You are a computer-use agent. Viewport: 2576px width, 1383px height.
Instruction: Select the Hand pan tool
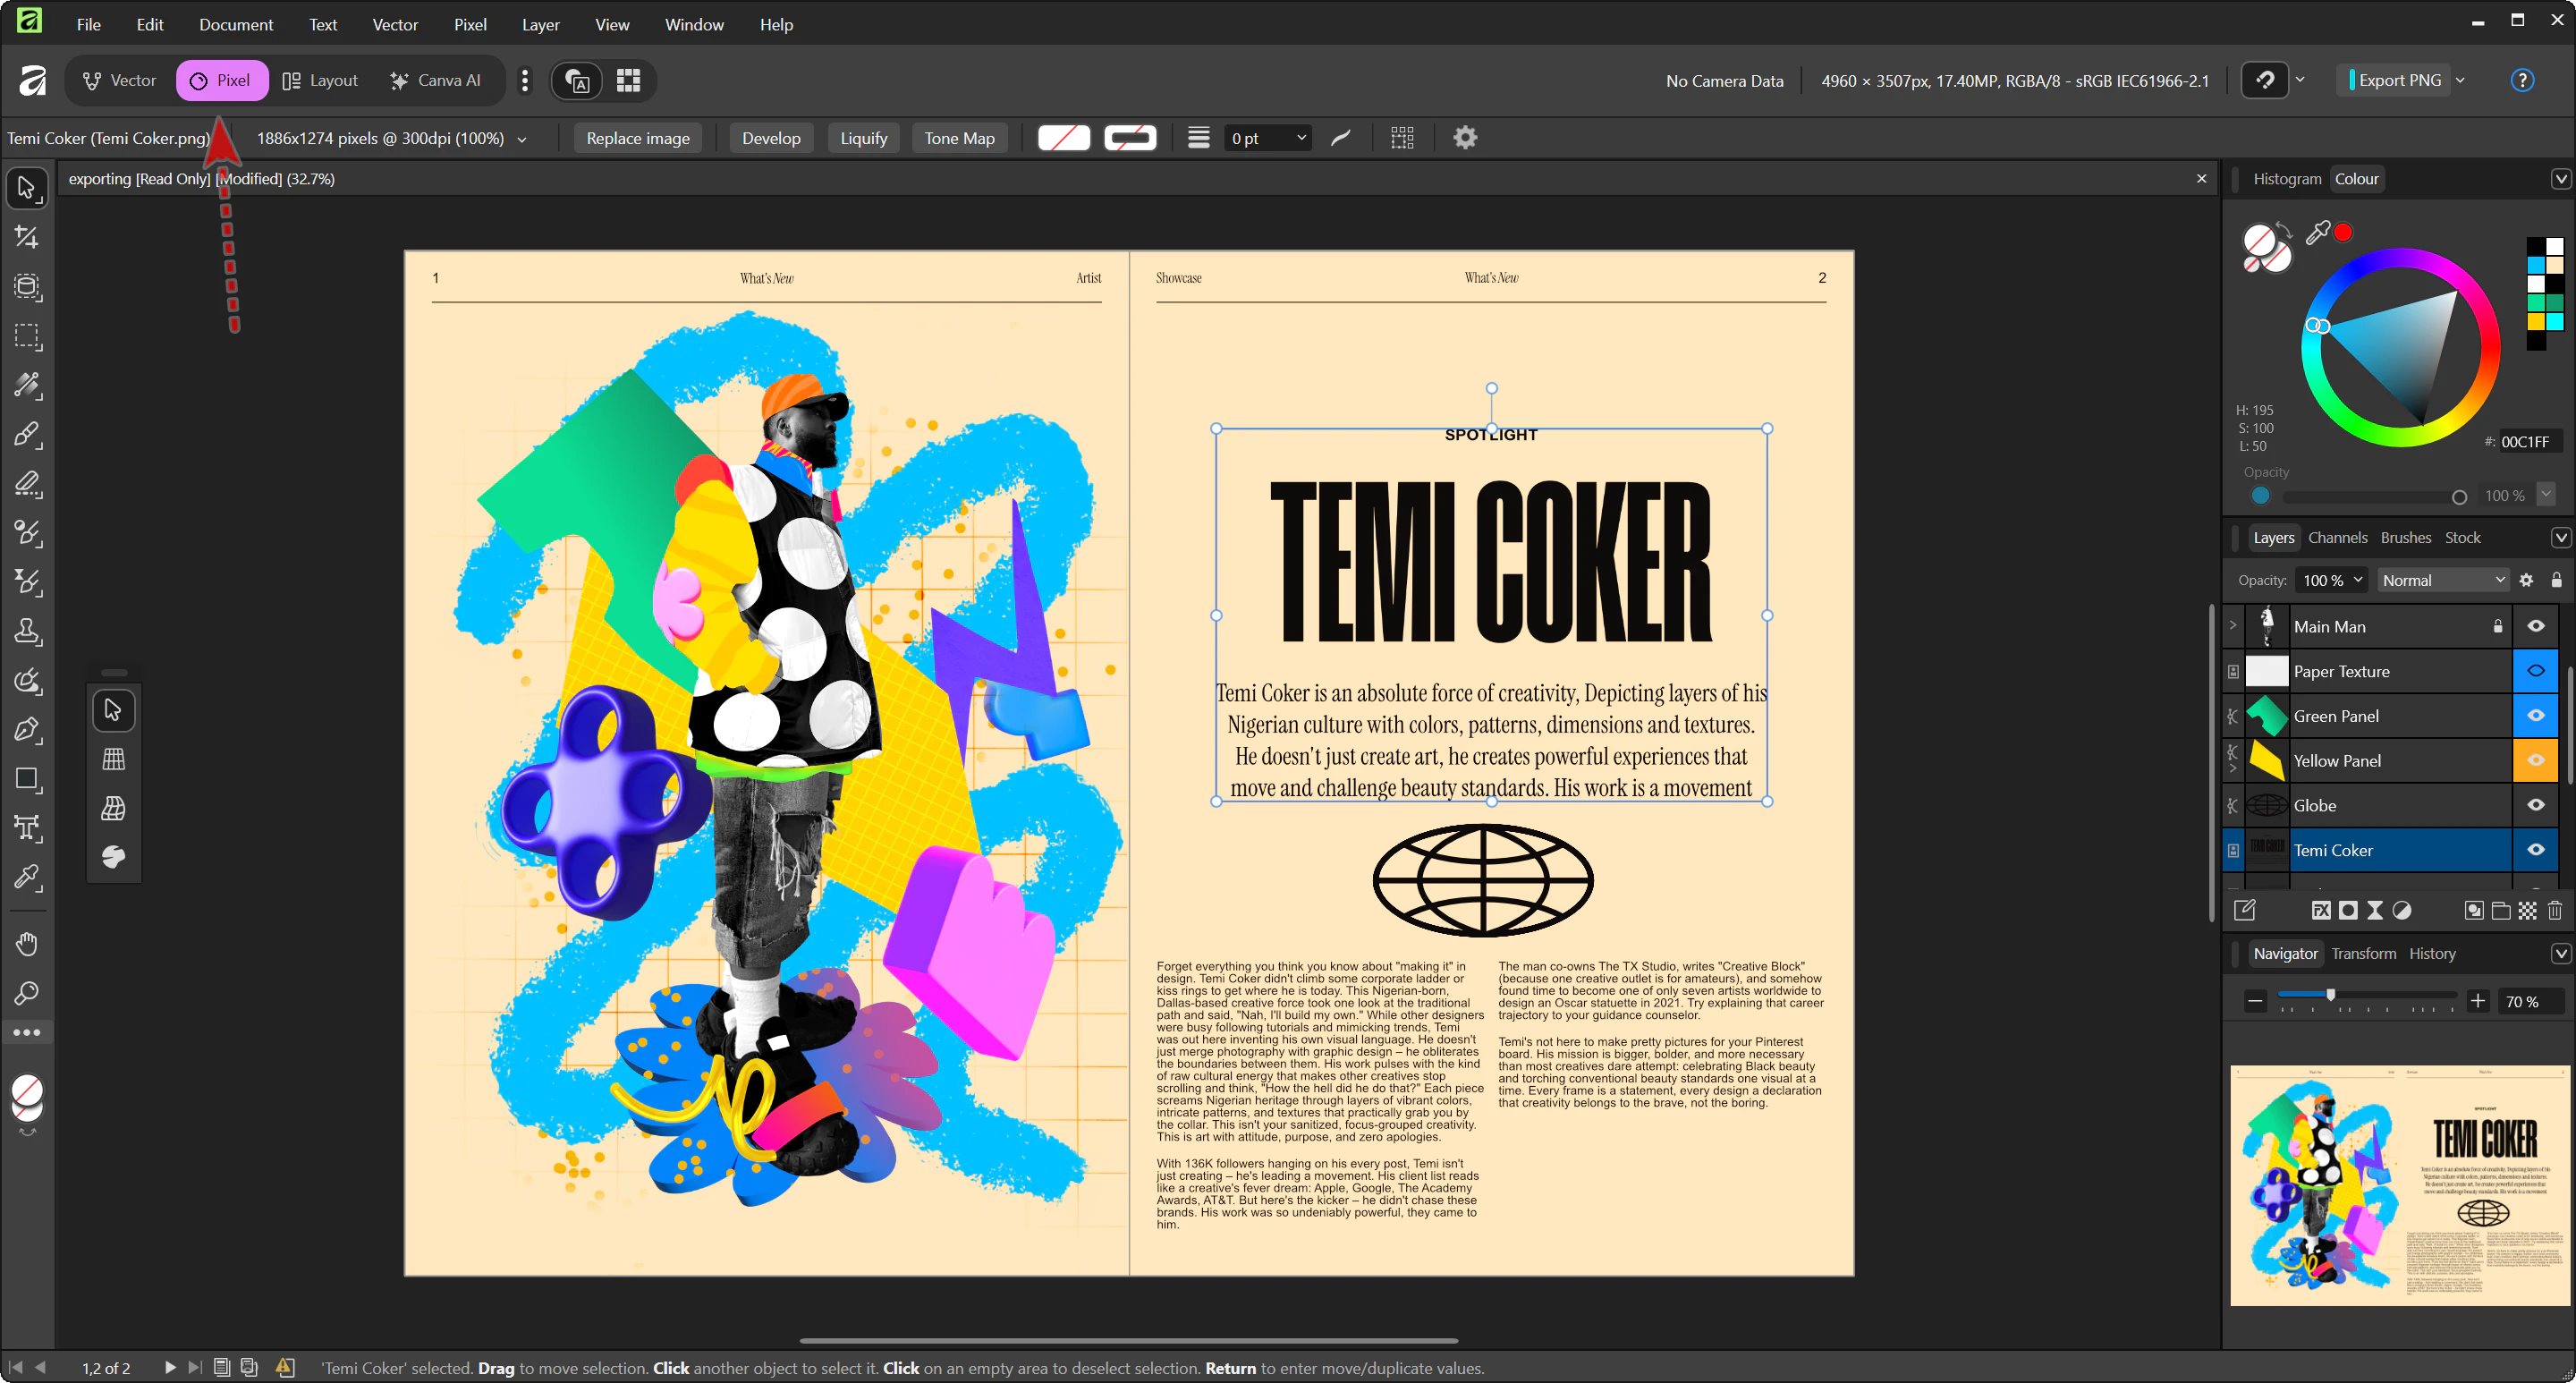27,943
